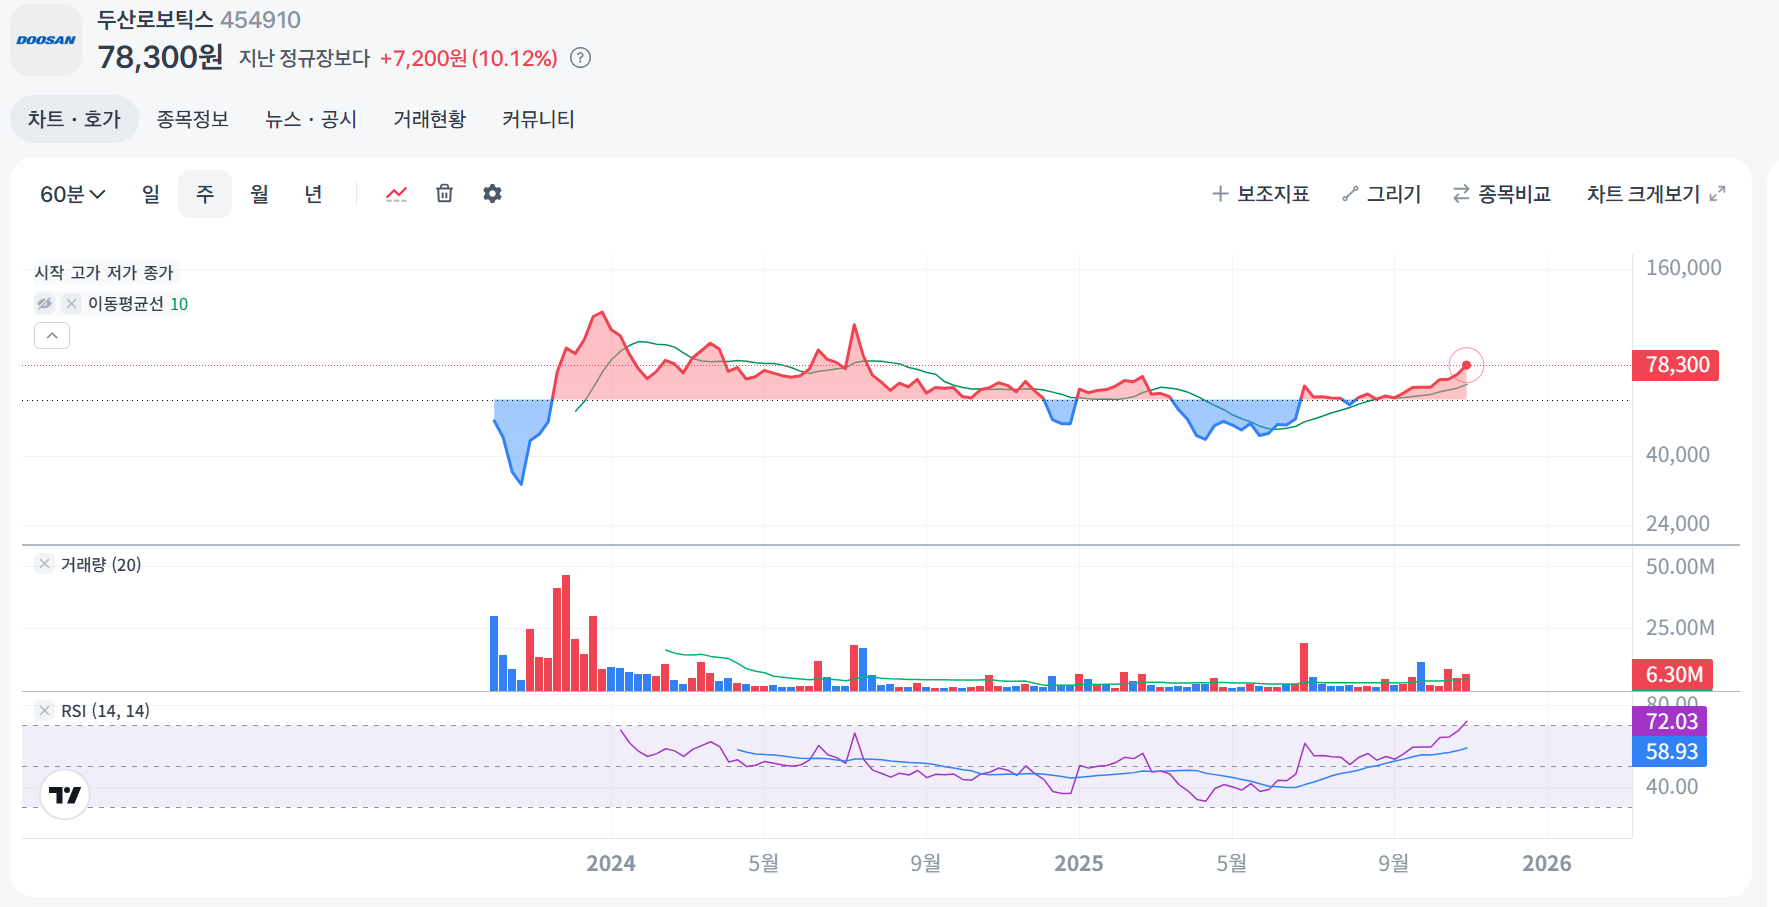Image resolution: width=1779 pixels, height=907 pixels.
Task: Collapse the indicator legend chevron
Action: (x=52, y=336)
